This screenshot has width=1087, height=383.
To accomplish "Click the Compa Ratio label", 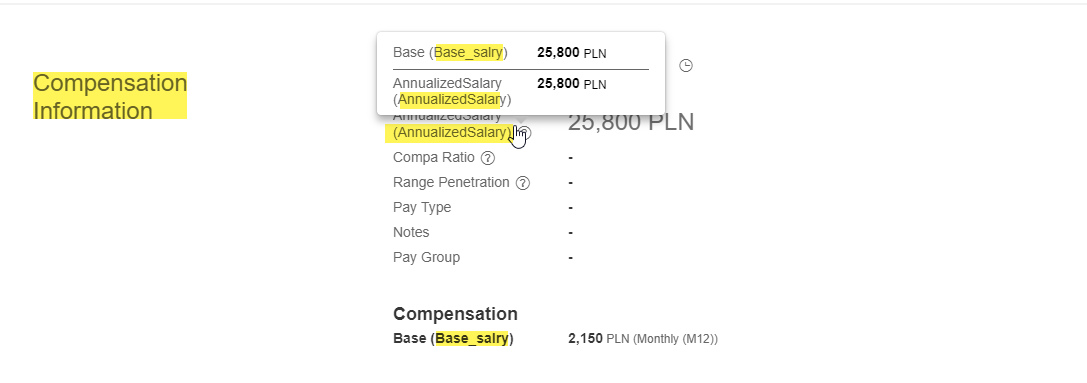I will coord(434,158).
